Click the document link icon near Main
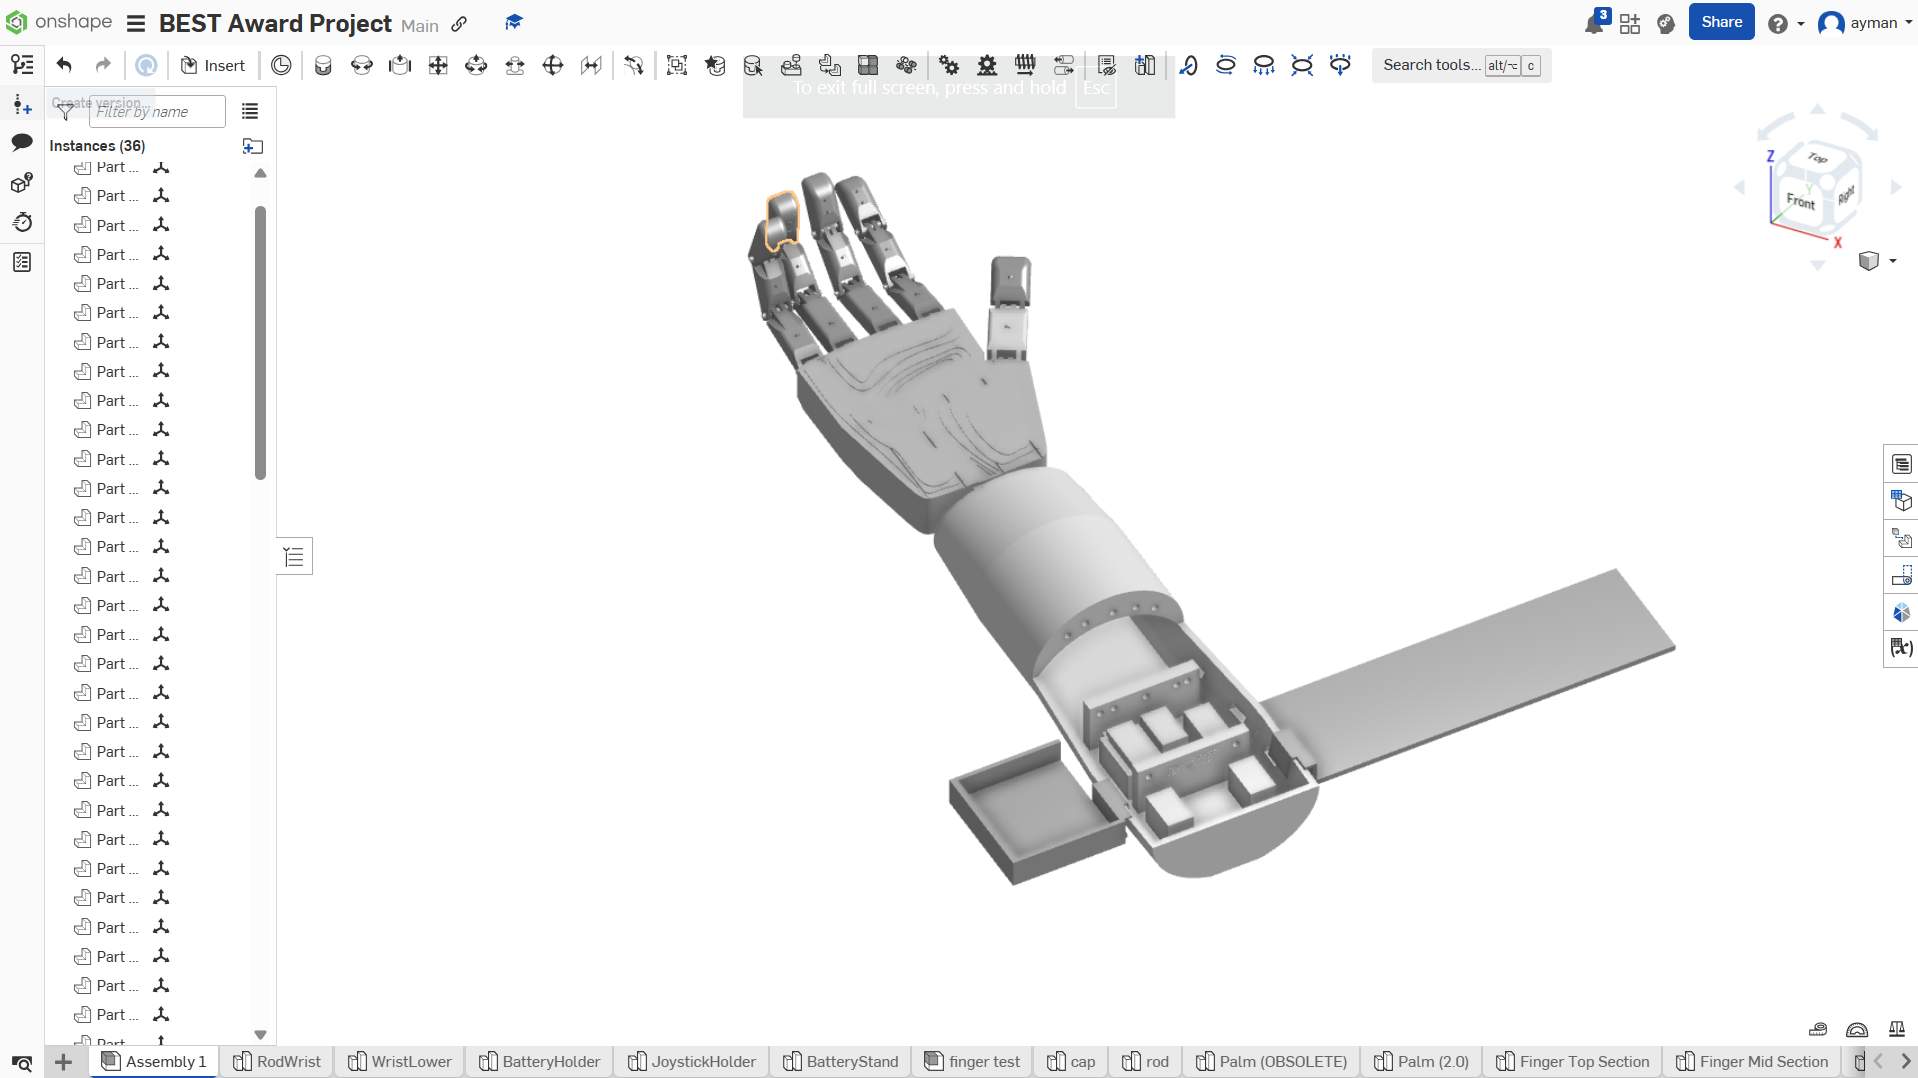The height and width of the screenshot is (1078, 1918). pos(459,24)
